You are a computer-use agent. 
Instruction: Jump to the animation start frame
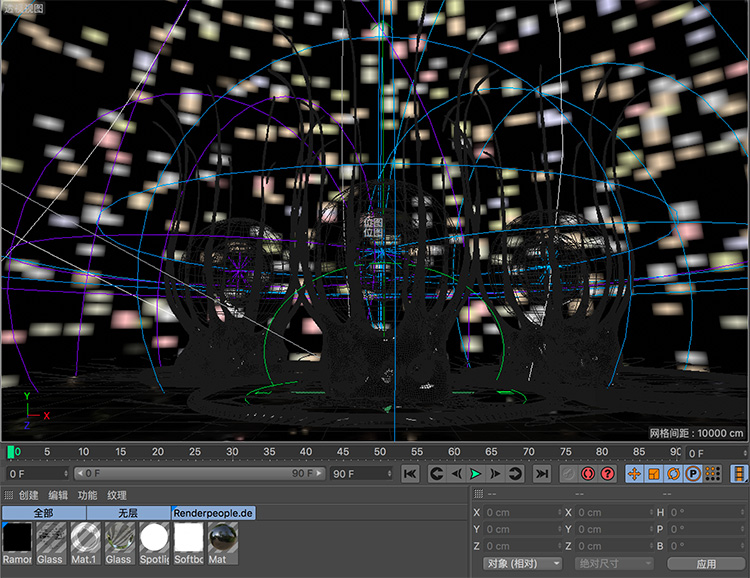(x=410, y=473)
